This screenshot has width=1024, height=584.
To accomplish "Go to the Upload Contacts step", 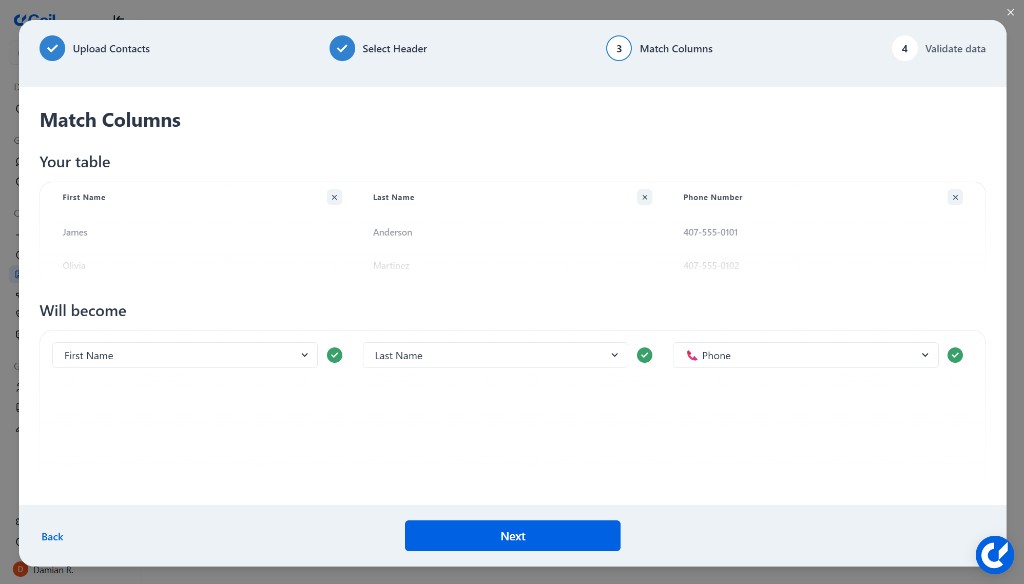I will click(111, 48).
